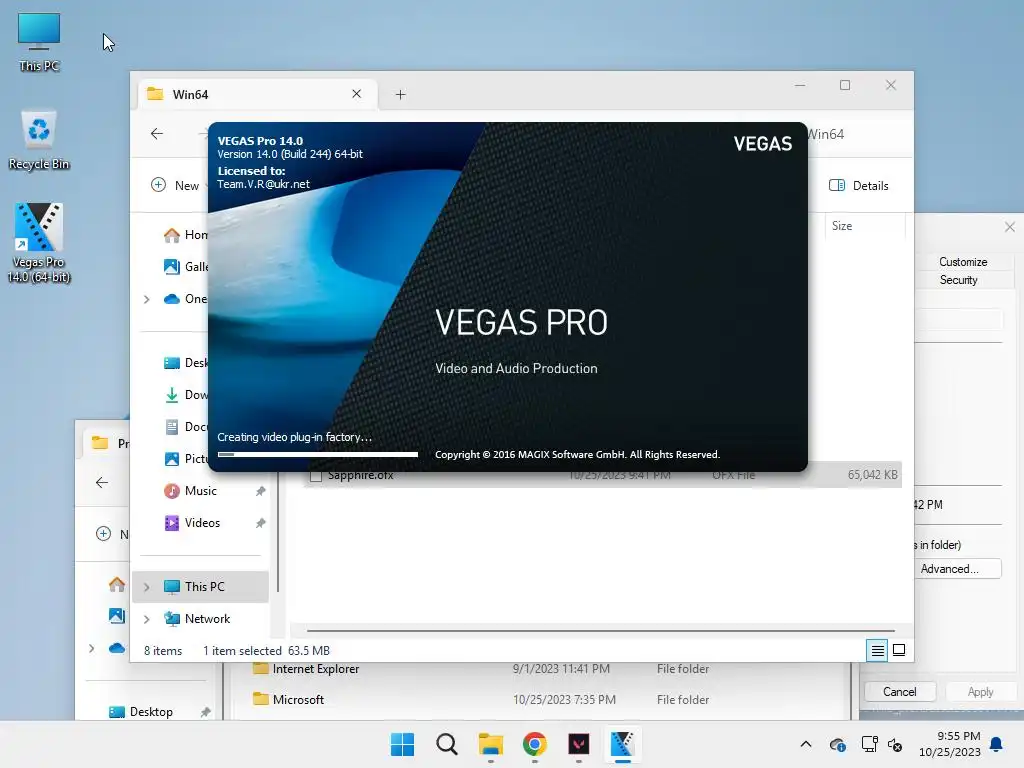Open the Recycle Bin desktop icon
The image size is (1024, 768).
39,140
